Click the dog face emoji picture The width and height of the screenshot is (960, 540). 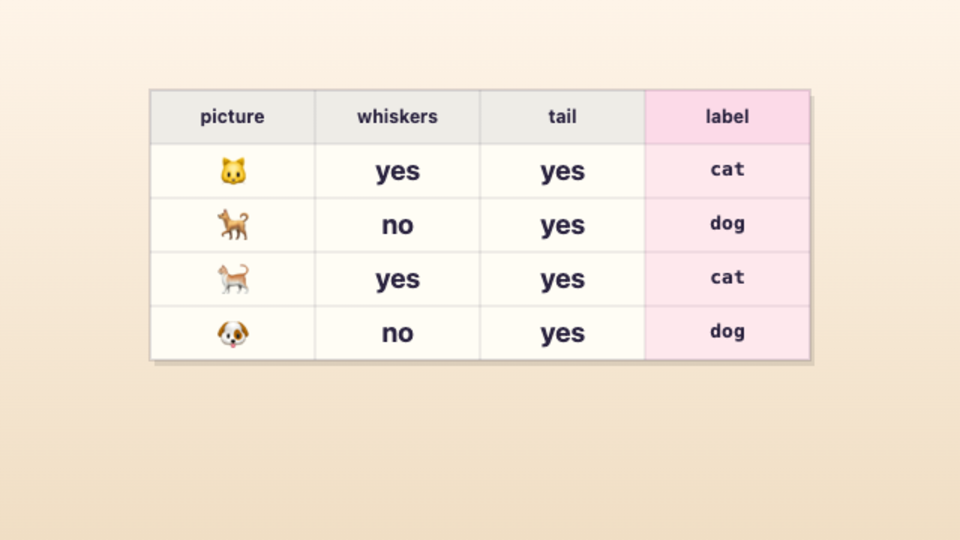pos(233,333)
